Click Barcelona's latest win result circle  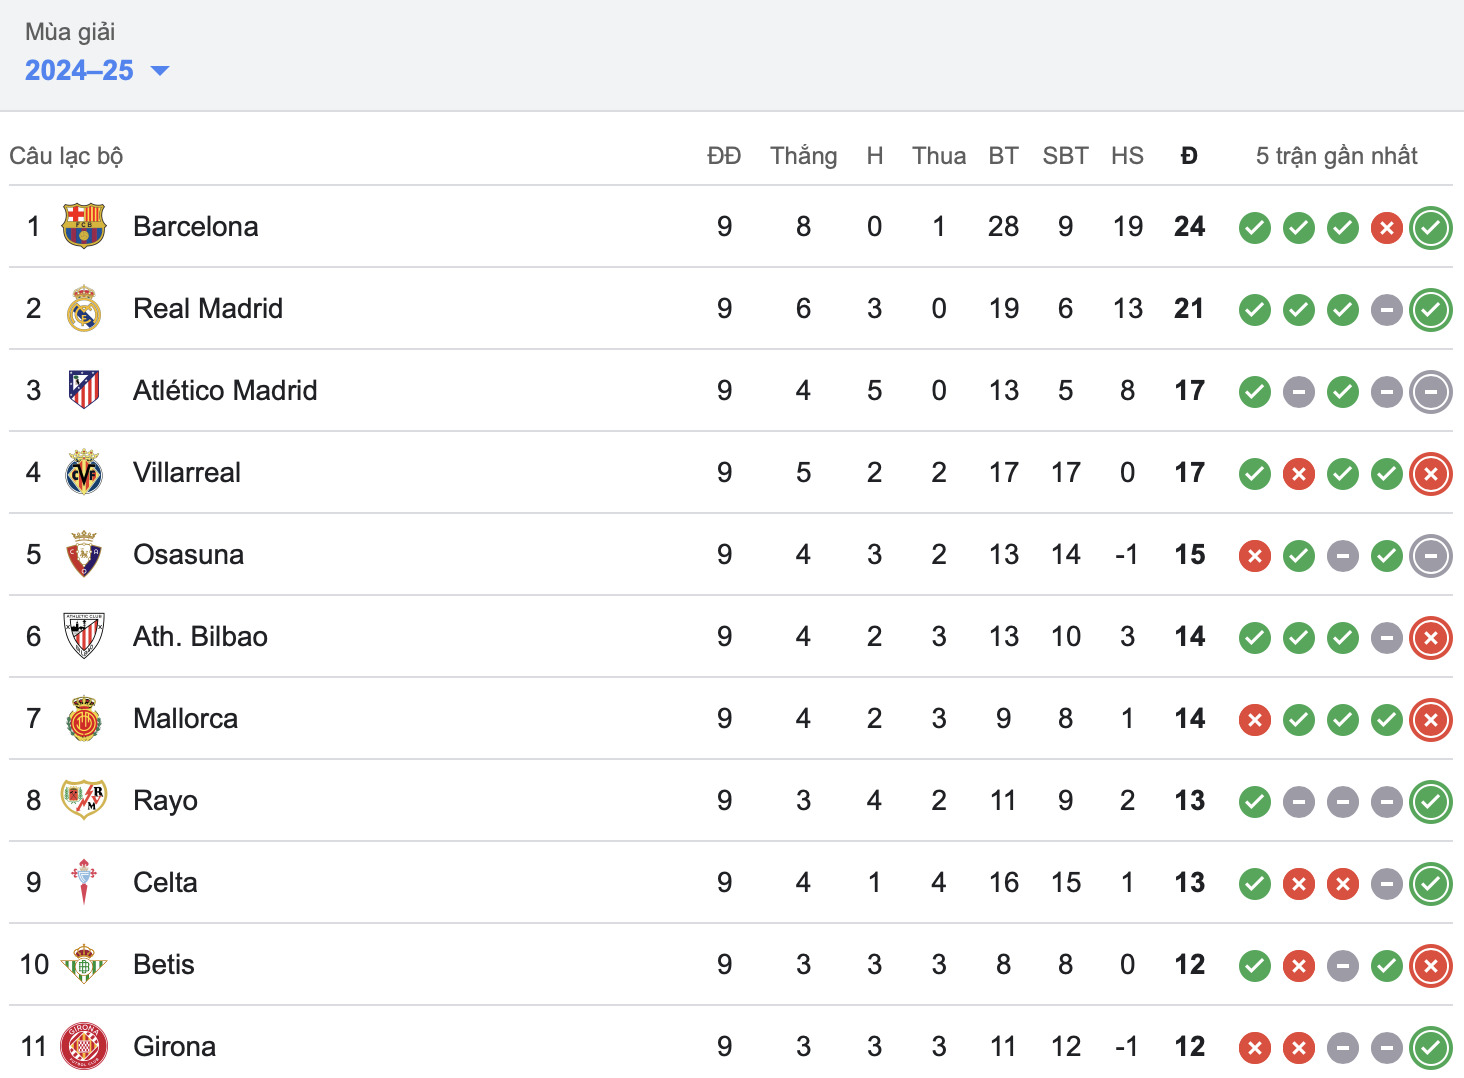click(1431, 228)
